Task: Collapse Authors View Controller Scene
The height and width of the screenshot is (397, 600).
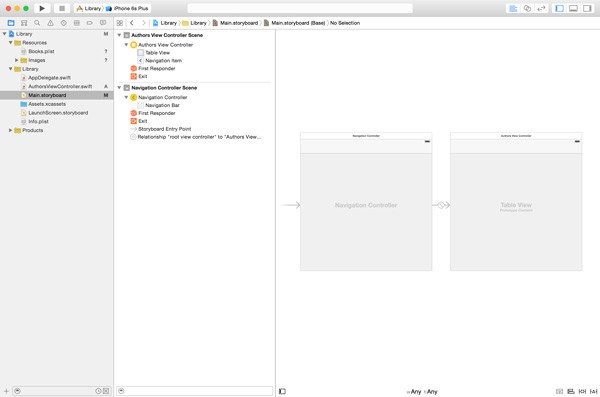Action: pyautogui.click(x=119, y=35)
